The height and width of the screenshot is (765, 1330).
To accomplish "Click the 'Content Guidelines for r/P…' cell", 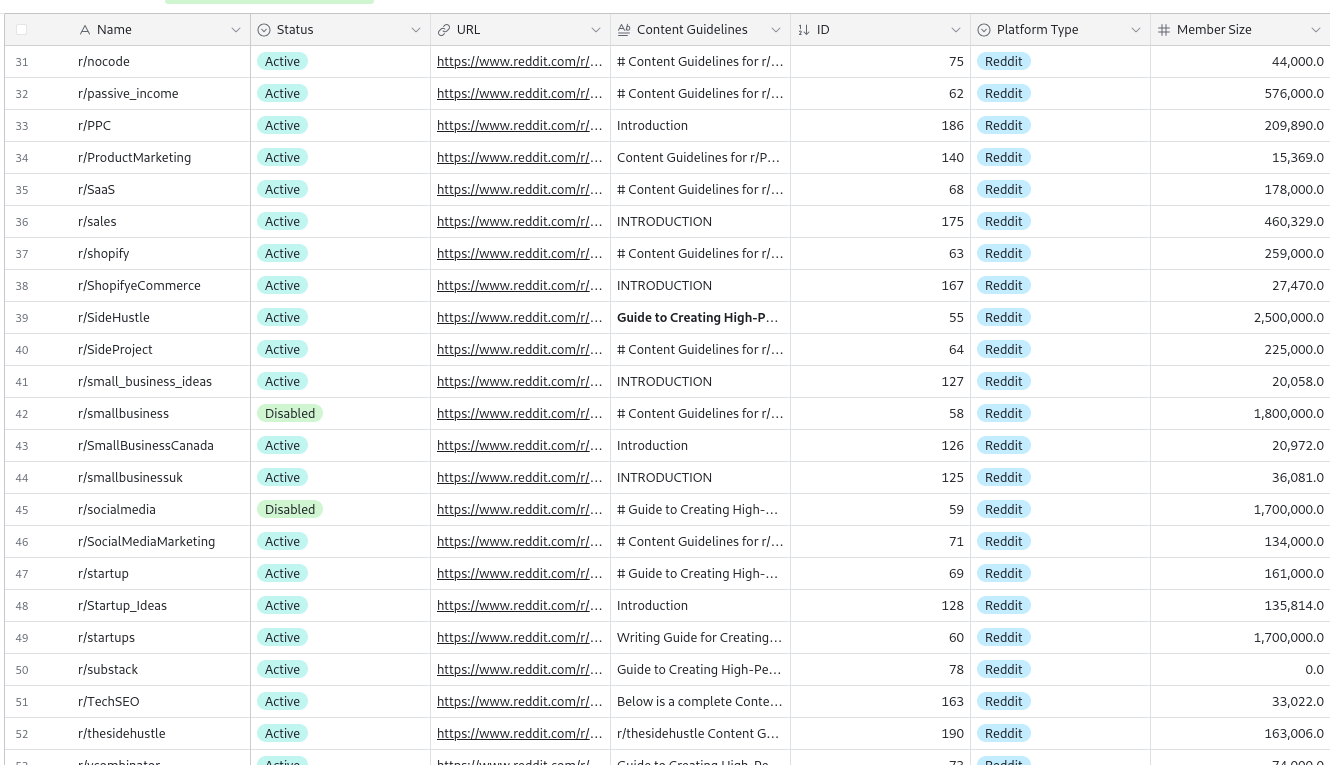I will pos(700,158).
